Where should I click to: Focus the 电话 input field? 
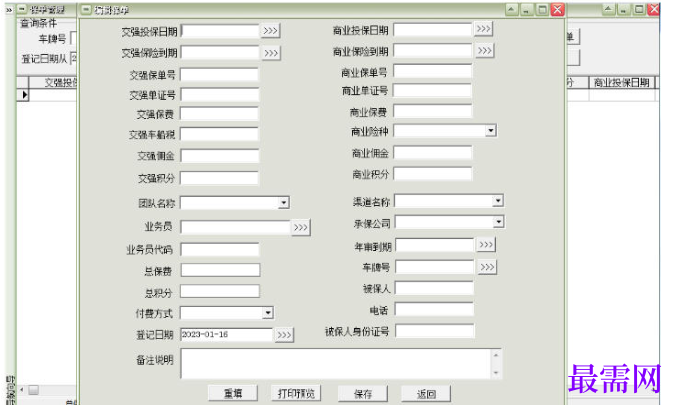click(435, 310)
